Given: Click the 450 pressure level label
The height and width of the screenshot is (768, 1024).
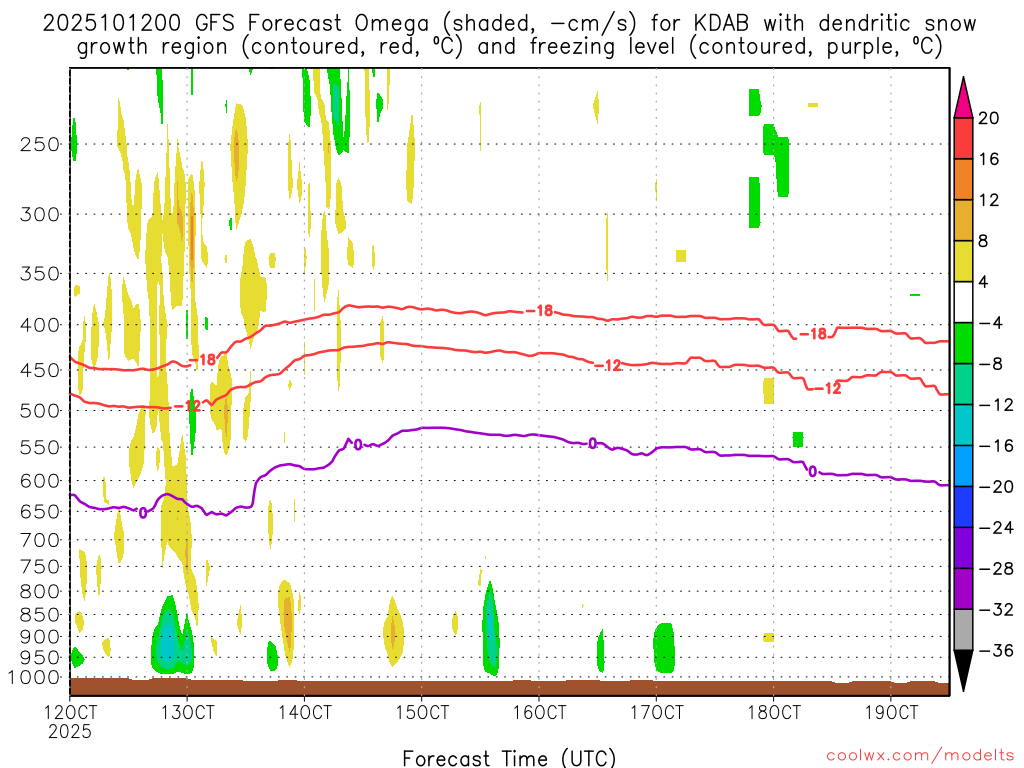Looking at the screenshot, I should click(40, 370).
